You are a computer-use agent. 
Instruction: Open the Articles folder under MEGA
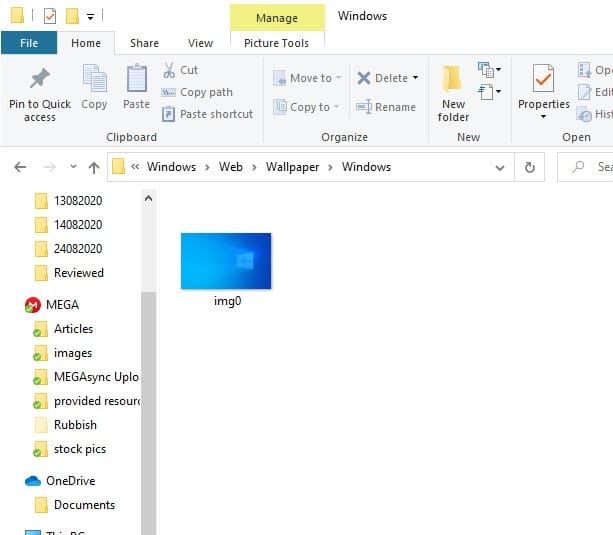pos(64,329)
